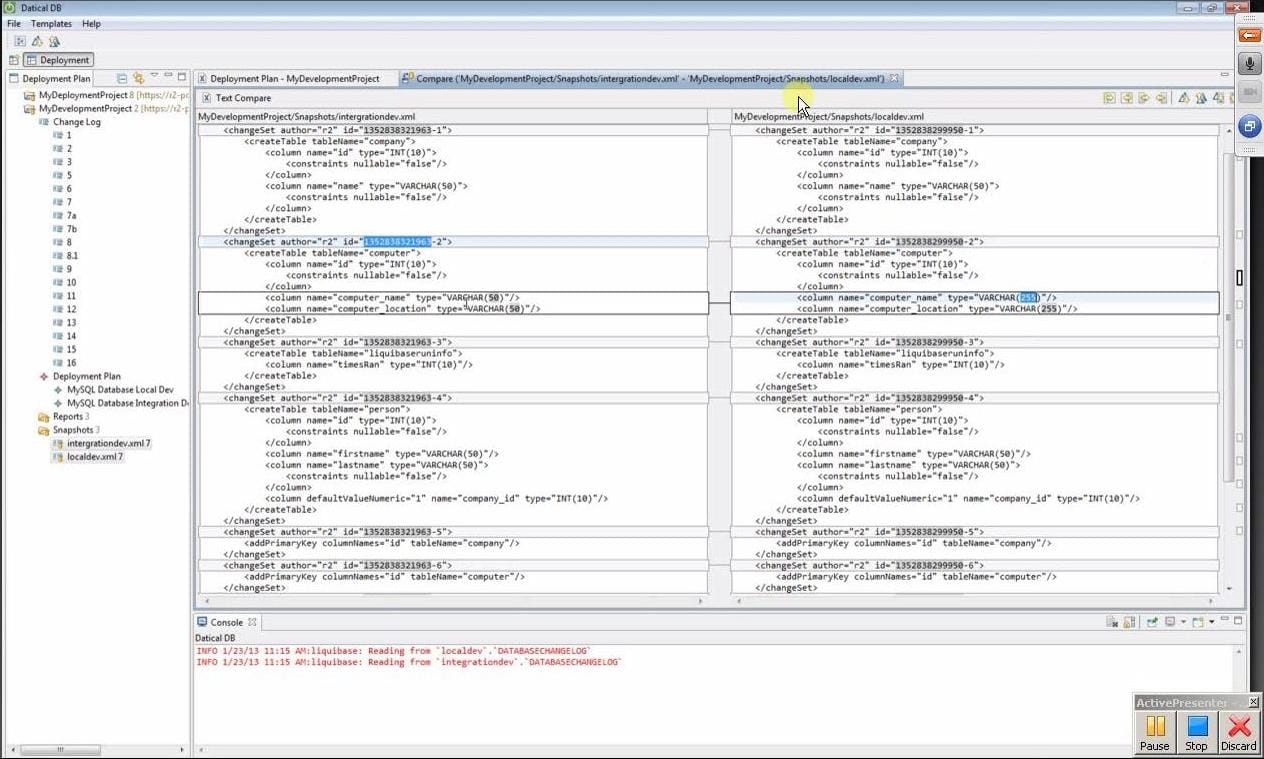Viewport: 1264px width, 759px height.
Task: Click the left pane horizontal scrollbar
Action: coord(450,601)
